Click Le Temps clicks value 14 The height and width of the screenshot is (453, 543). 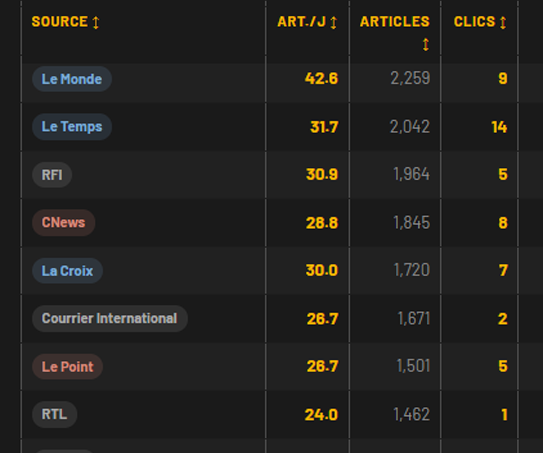click(499, 127)
